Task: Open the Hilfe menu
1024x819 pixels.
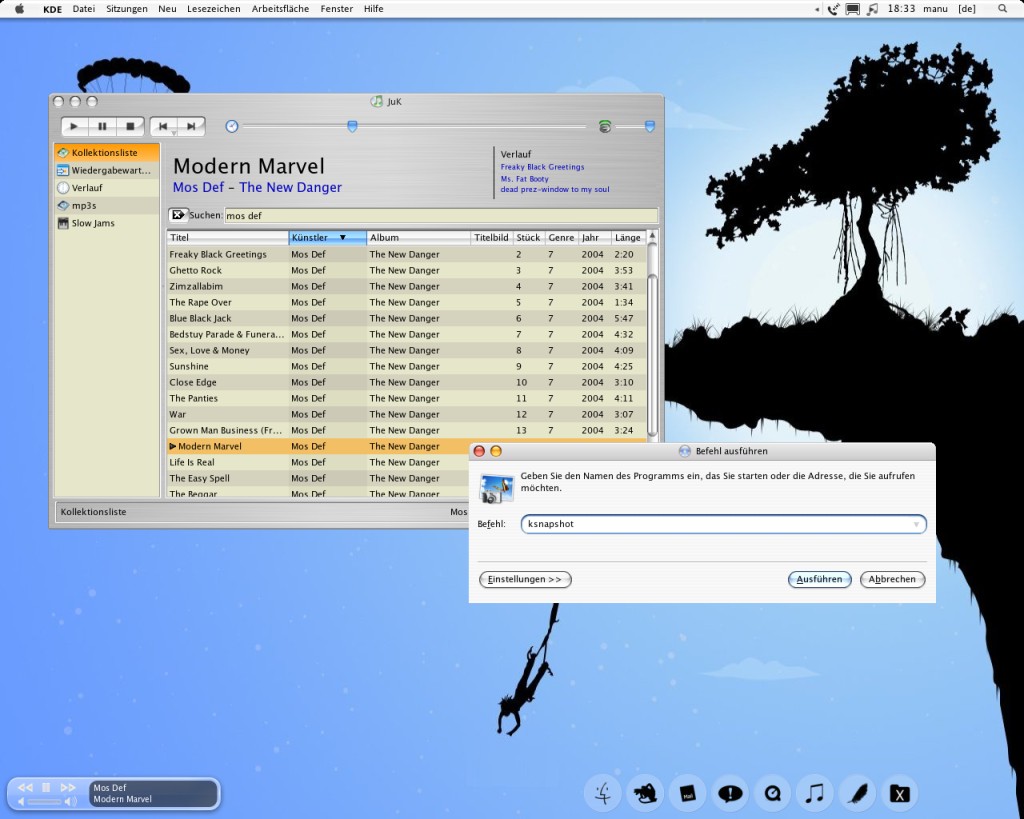Action: pyautogui.click(x=374, y=8)
